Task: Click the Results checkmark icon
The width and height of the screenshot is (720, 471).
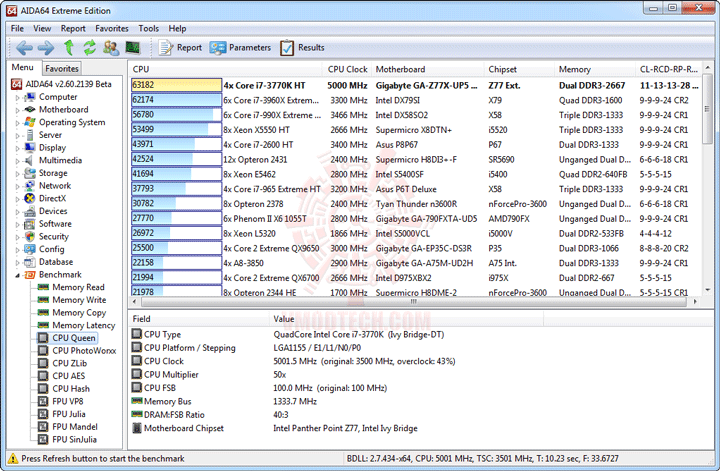Action: point(287,48)
